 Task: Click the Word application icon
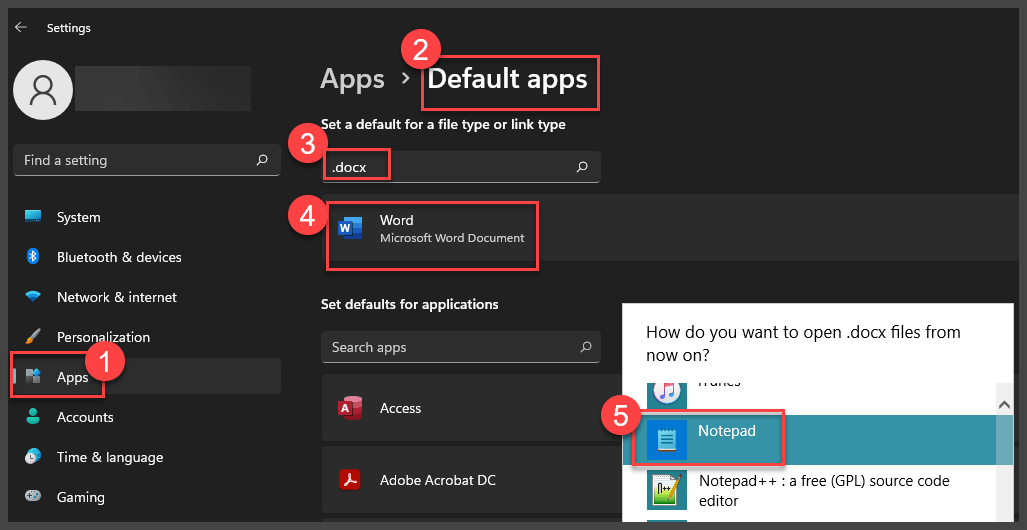(350, 229)
